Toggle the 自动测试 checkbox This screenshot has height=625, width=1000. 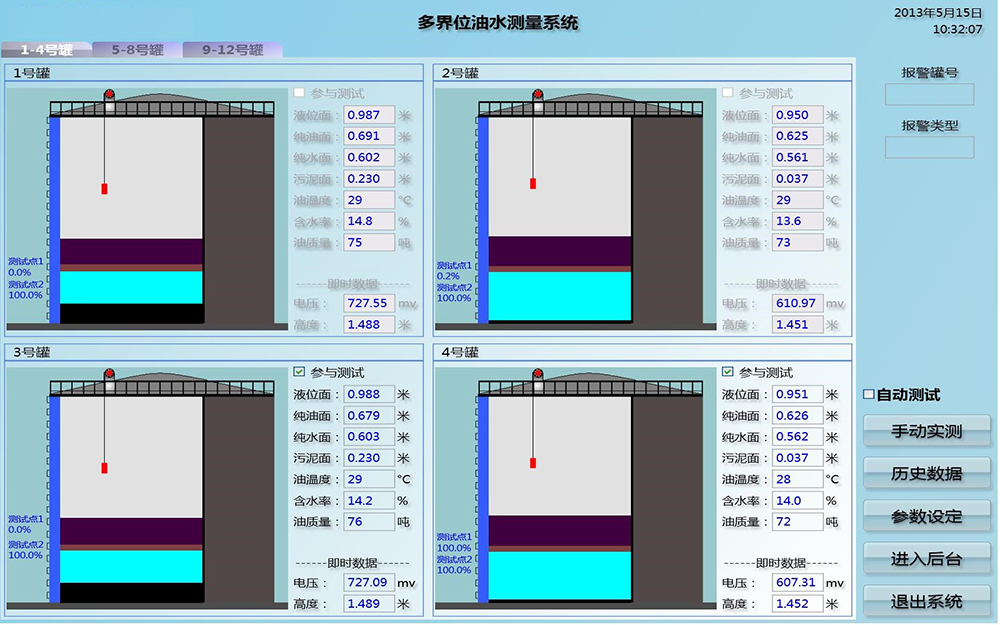pyautogui.click(x=868, y=395)
